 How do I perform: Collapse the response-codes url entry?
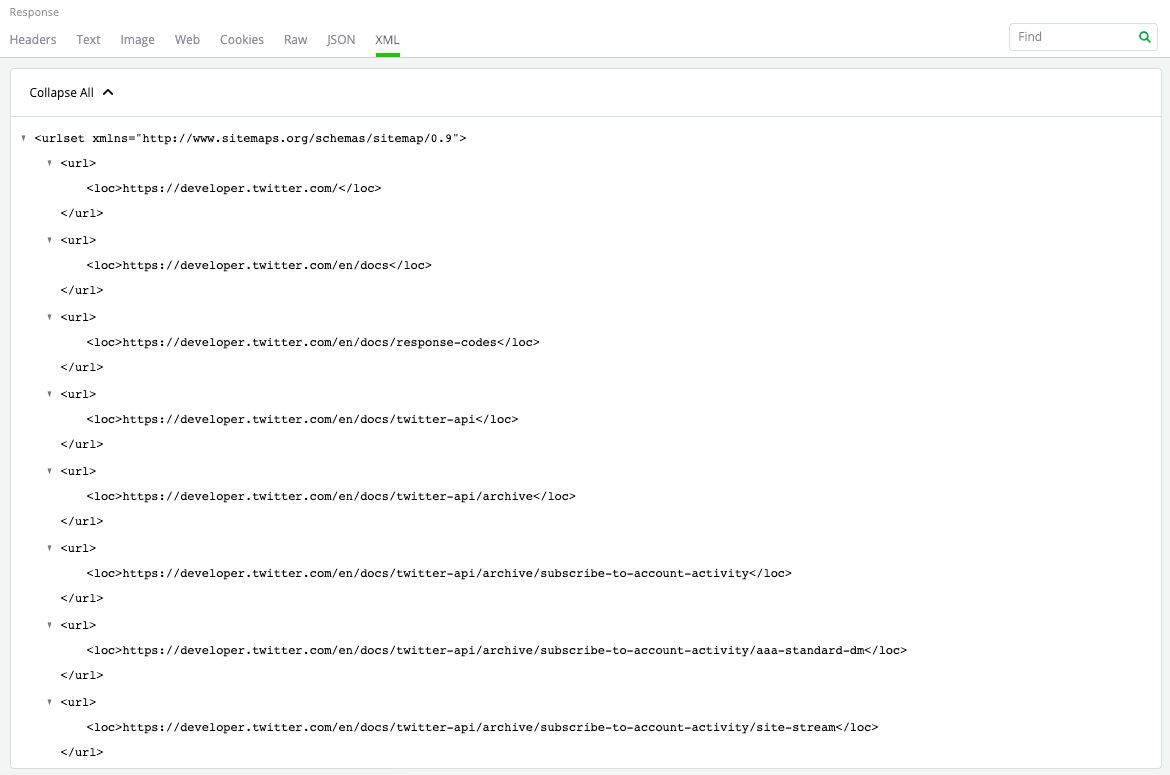pos(50,317)
